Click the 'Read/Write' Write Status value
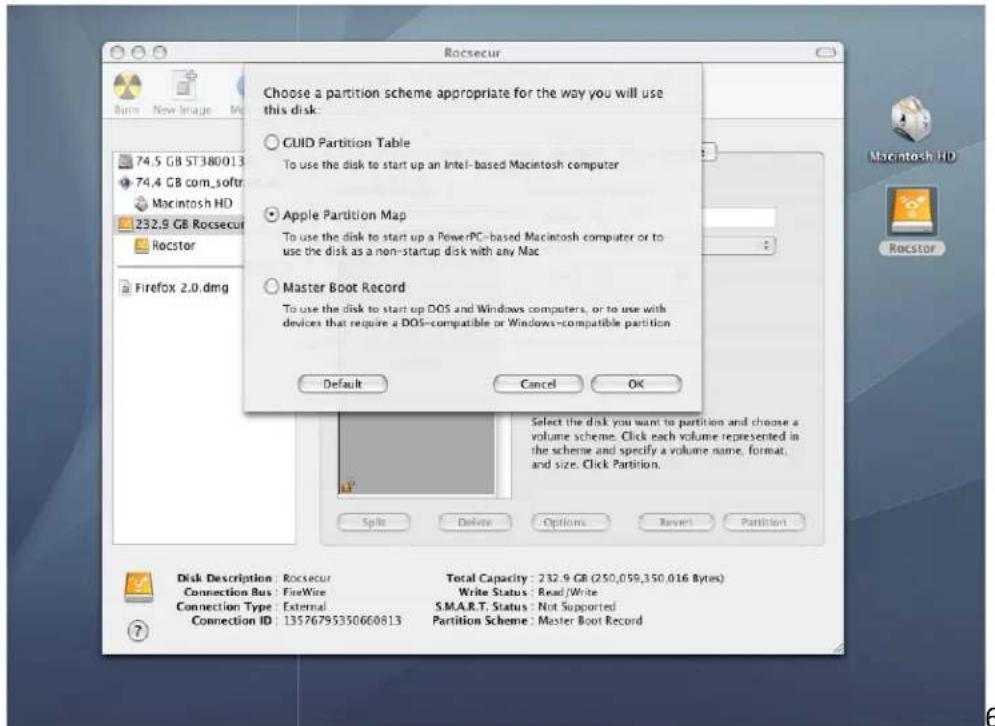The height and width of the screenshot is (726, 995). (568, 592)
